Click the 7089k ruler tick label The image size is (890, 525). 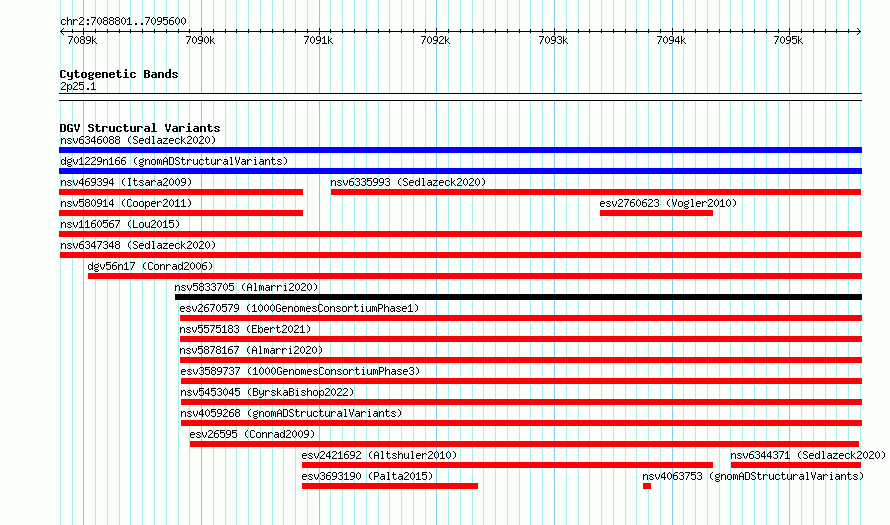[x=82, y=40]
